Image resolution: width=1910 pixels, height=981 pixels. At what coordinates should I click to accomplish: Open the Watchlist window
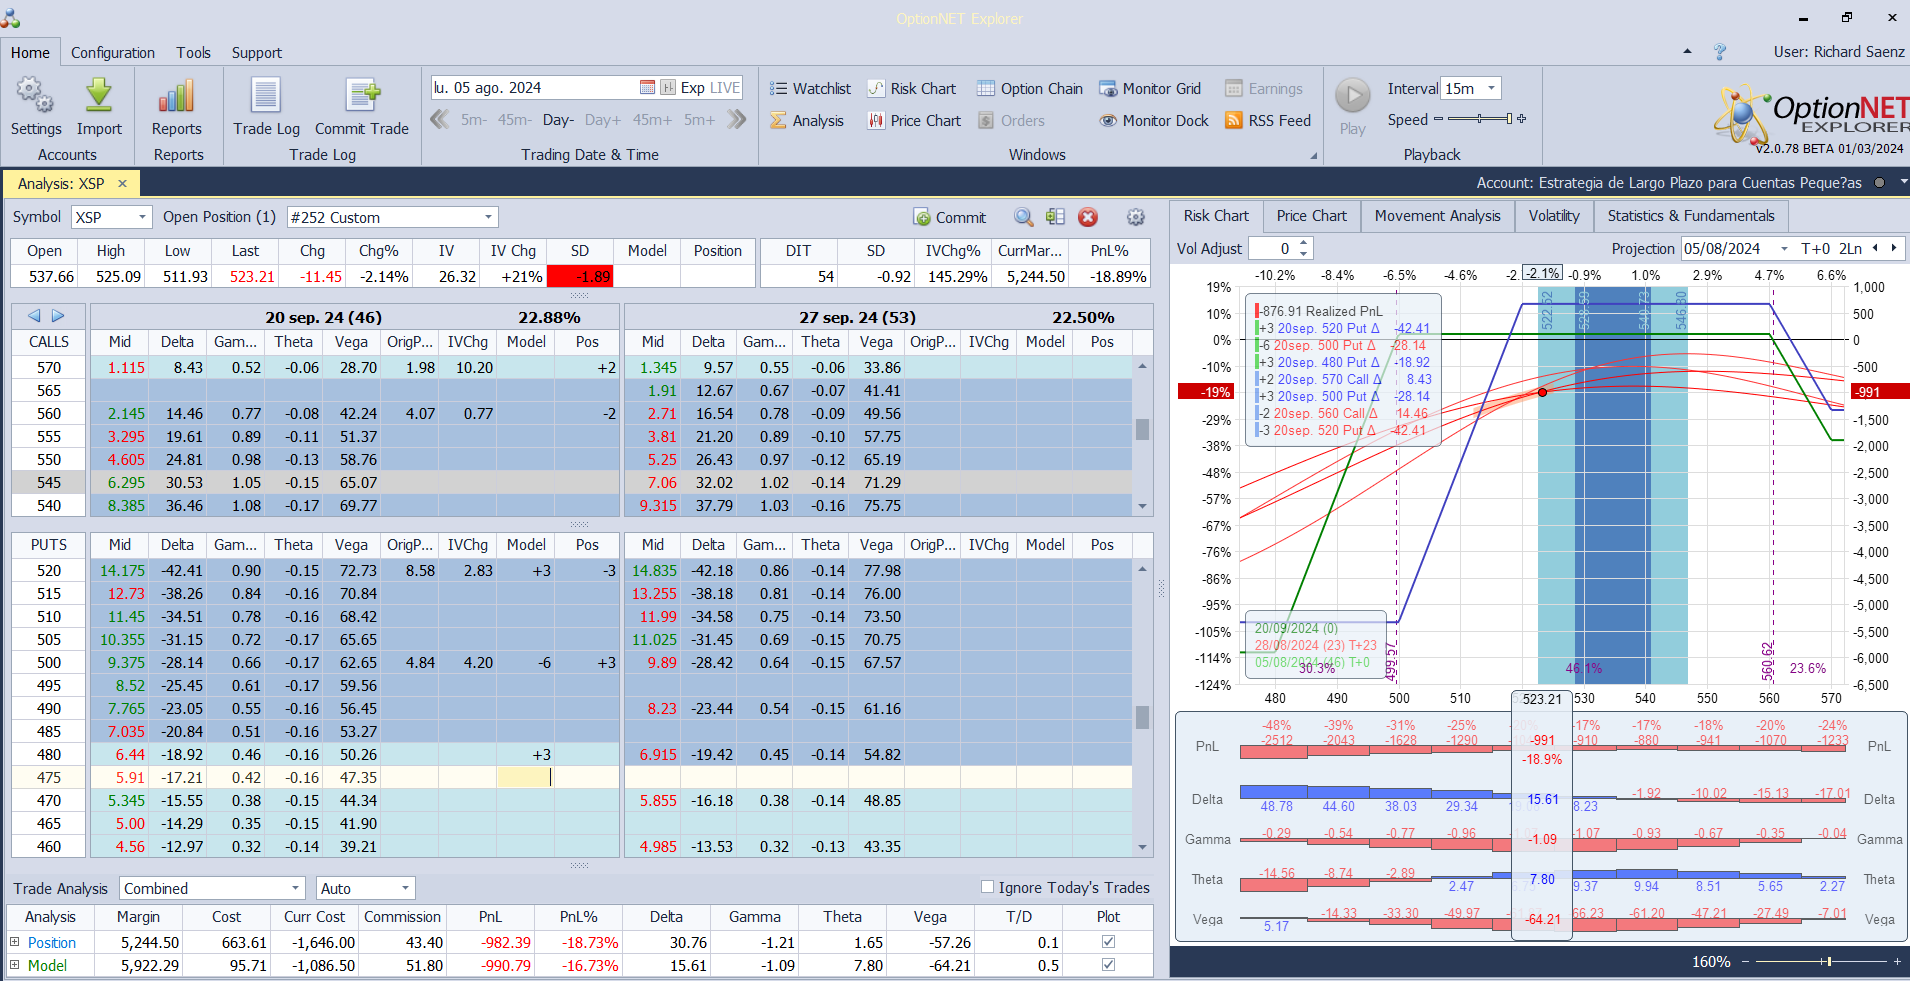click(810, 89)
